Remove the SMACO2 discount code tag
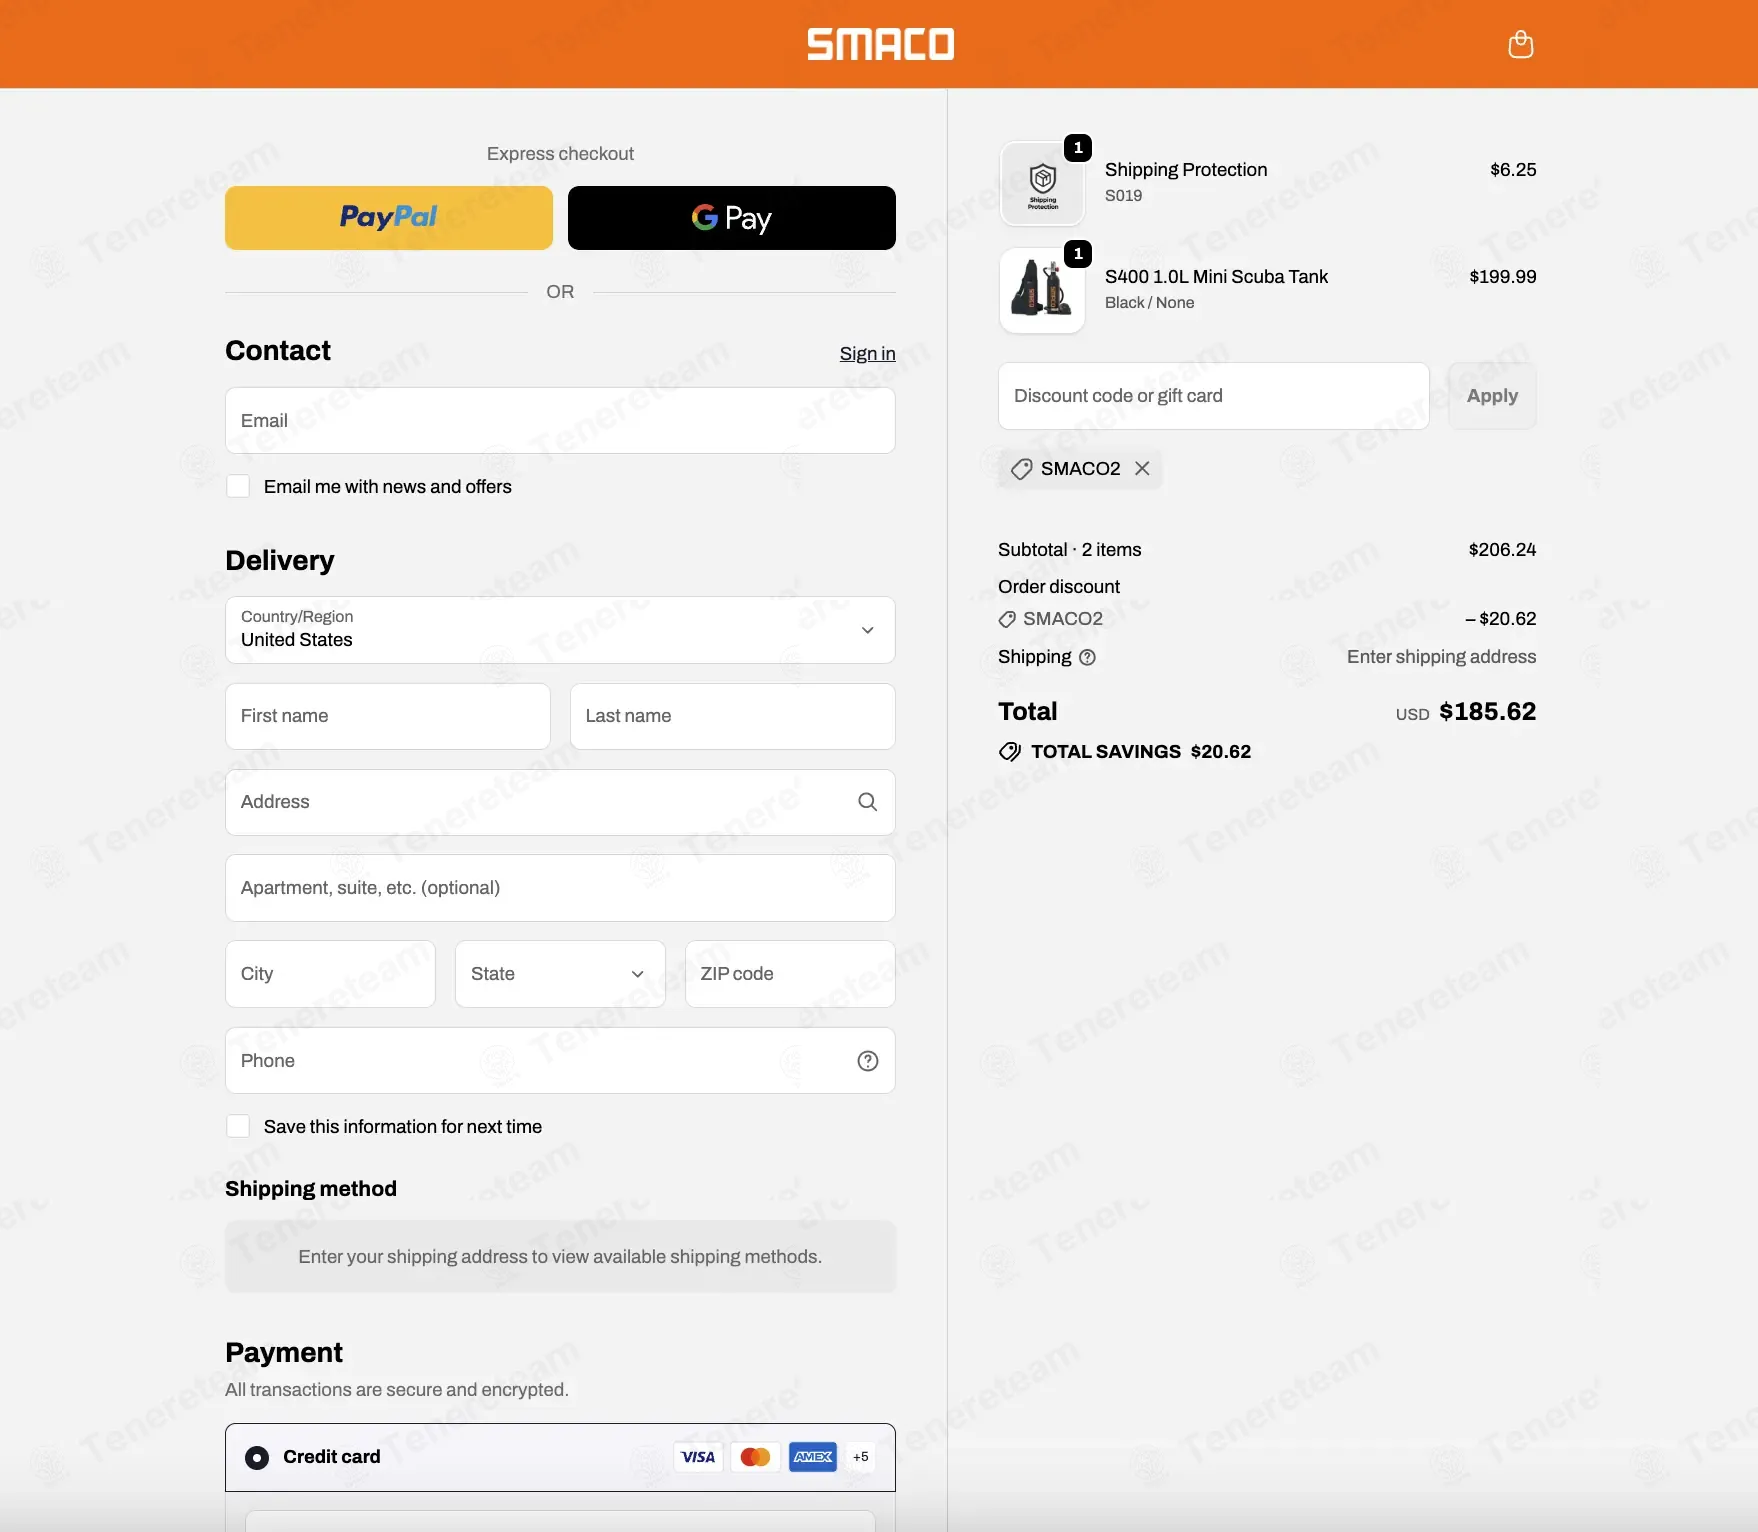Image resolution: width=1758 pixels, height=1532 pixels. tap(1142, 468)
